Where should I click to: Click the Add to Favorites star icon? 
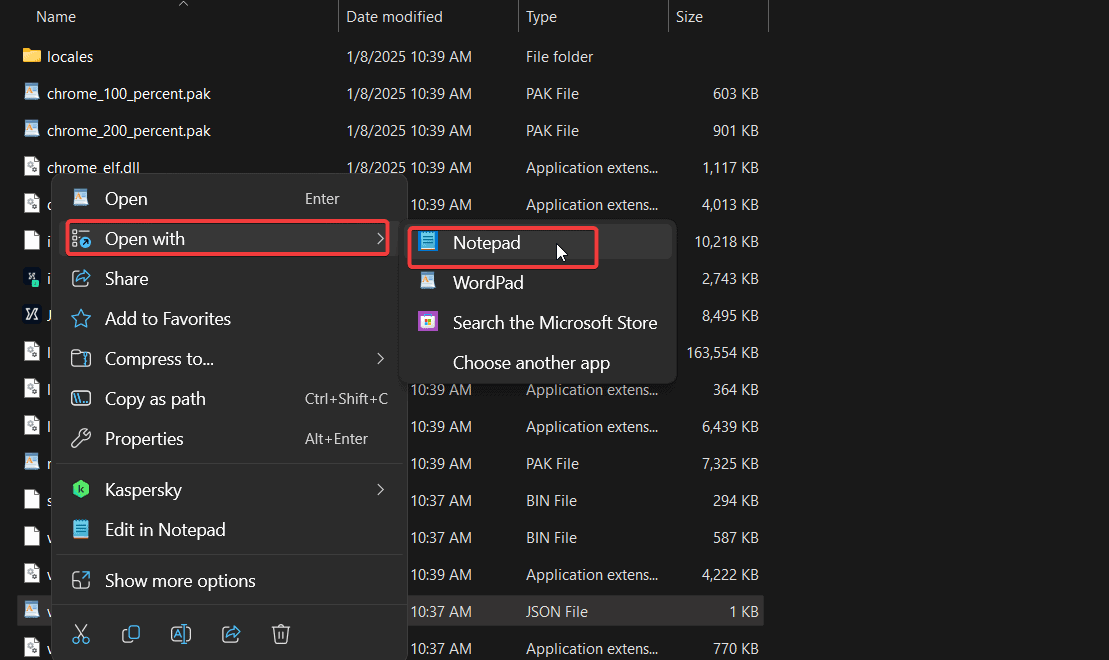click(81, 318)
